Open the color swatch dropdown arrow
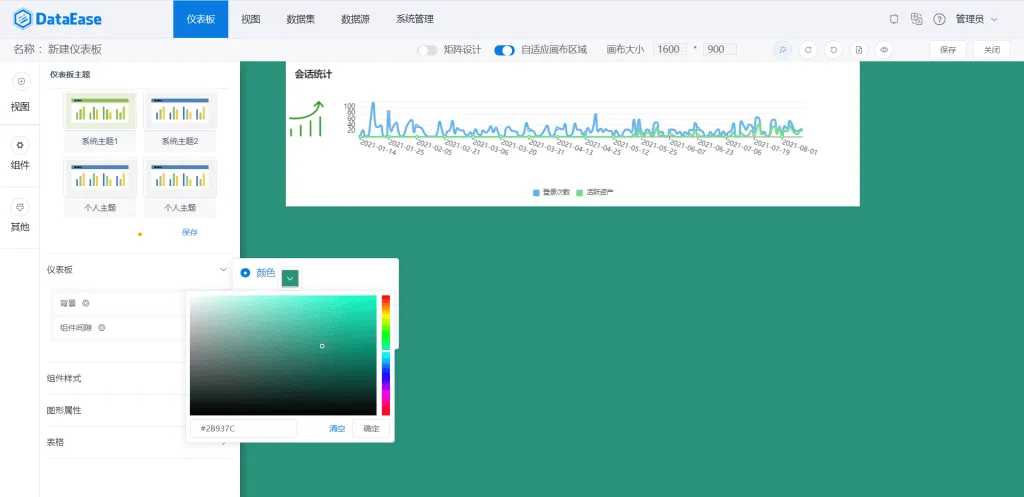The image size is (1024, 497). tap(290, 278)
